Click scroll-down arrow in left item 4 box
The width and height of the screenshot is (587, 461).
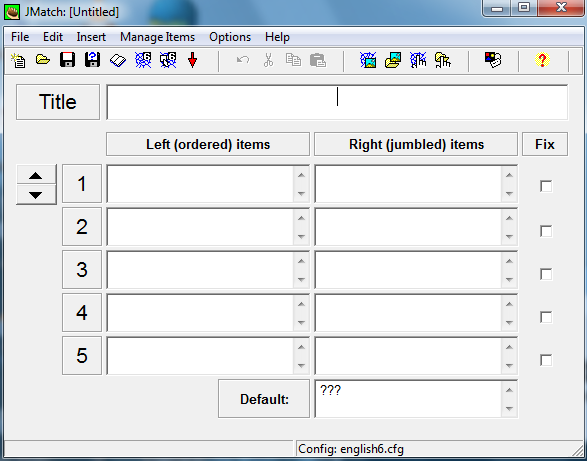[301, 322]
